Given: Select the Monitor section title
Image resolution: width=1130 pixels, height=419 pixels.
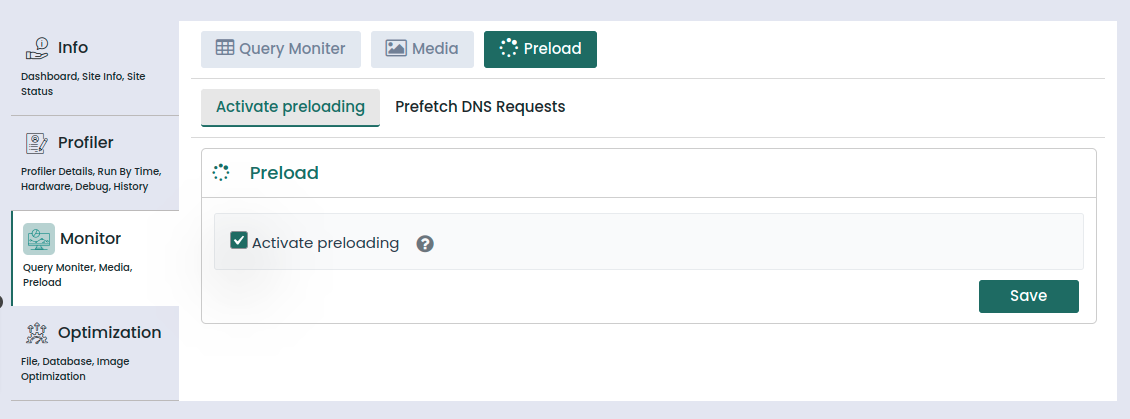Looking at the screenshot, I should pyautogui.click(x=90, y=239).
